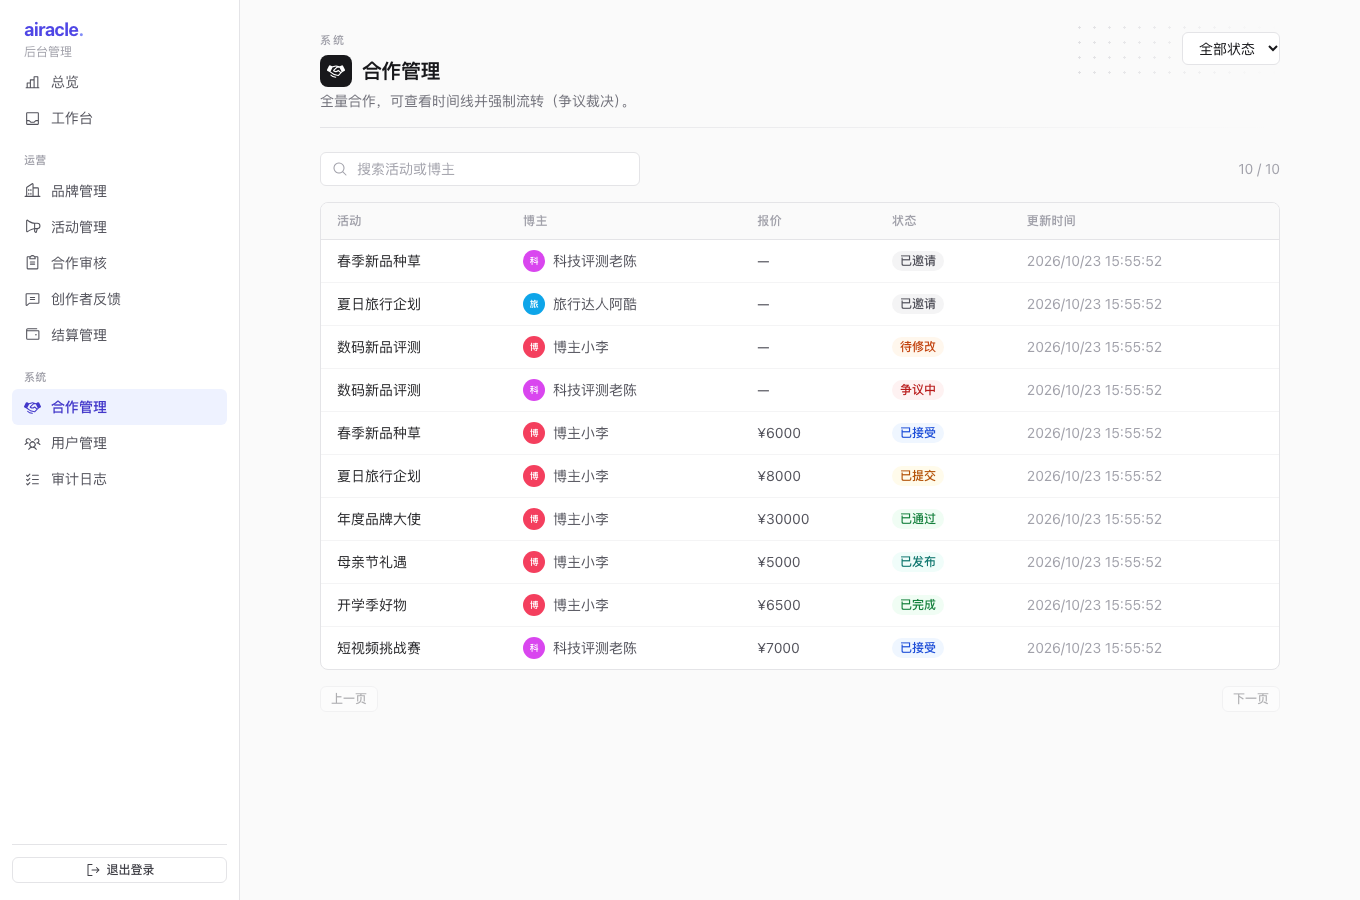The image size is (1360, 900).
Task: Open the 全部状态 status filter dropdown
Action: pos(1231,49)
